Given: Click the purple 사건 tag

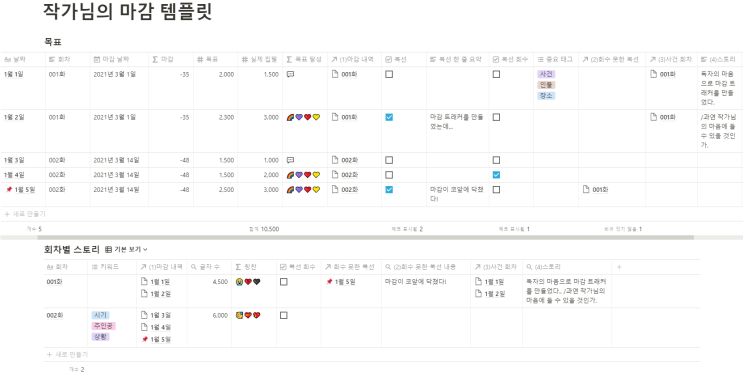Looking at the screenshot, I should [546, 74].
